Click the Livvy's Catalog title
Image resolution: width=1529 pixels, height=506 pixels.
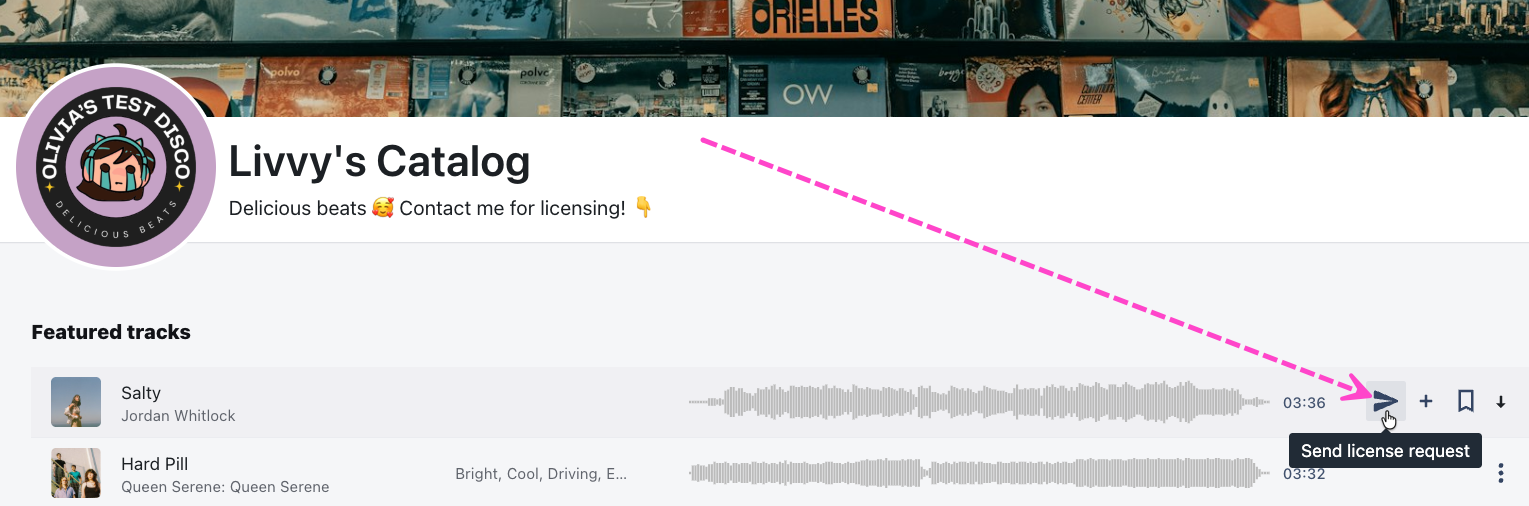[x=379, y=161]
